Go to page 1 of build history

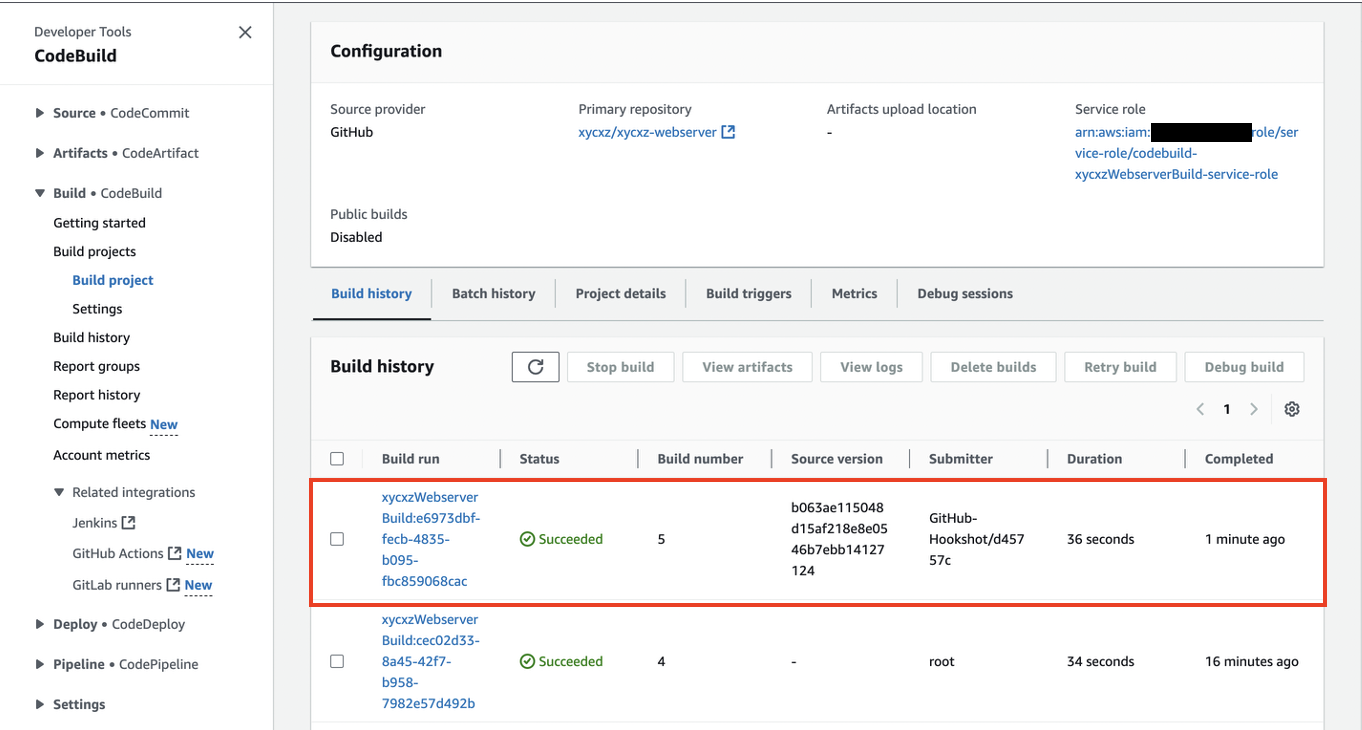click(x=1227, y=409)
